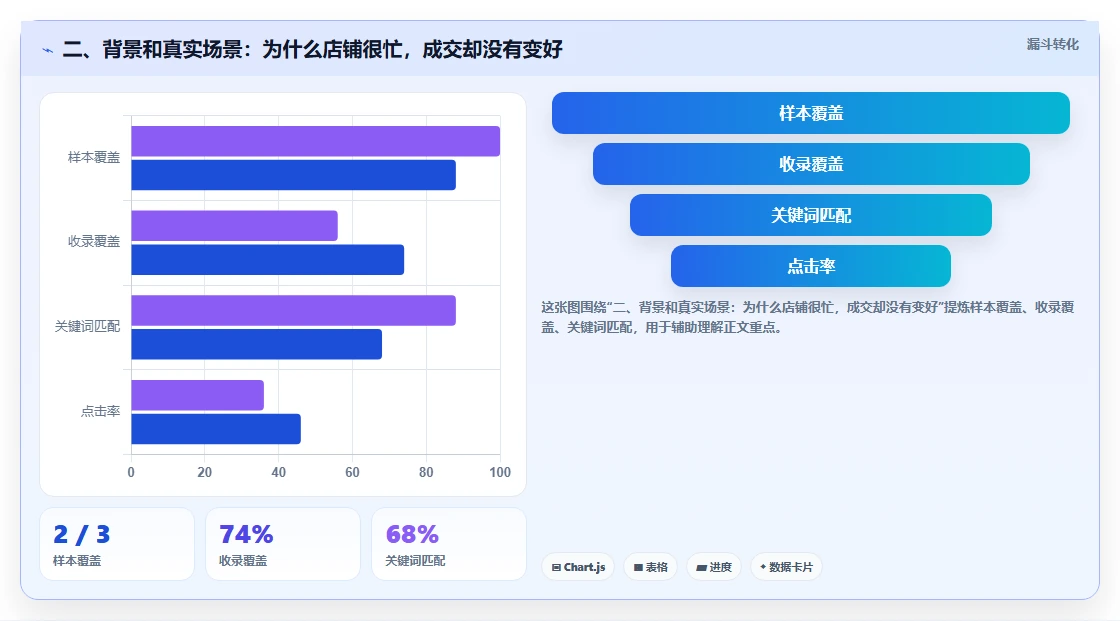Click the purple bar for 点击率
This screenshot has width=1120, height=621.
(x=197, y=395)
